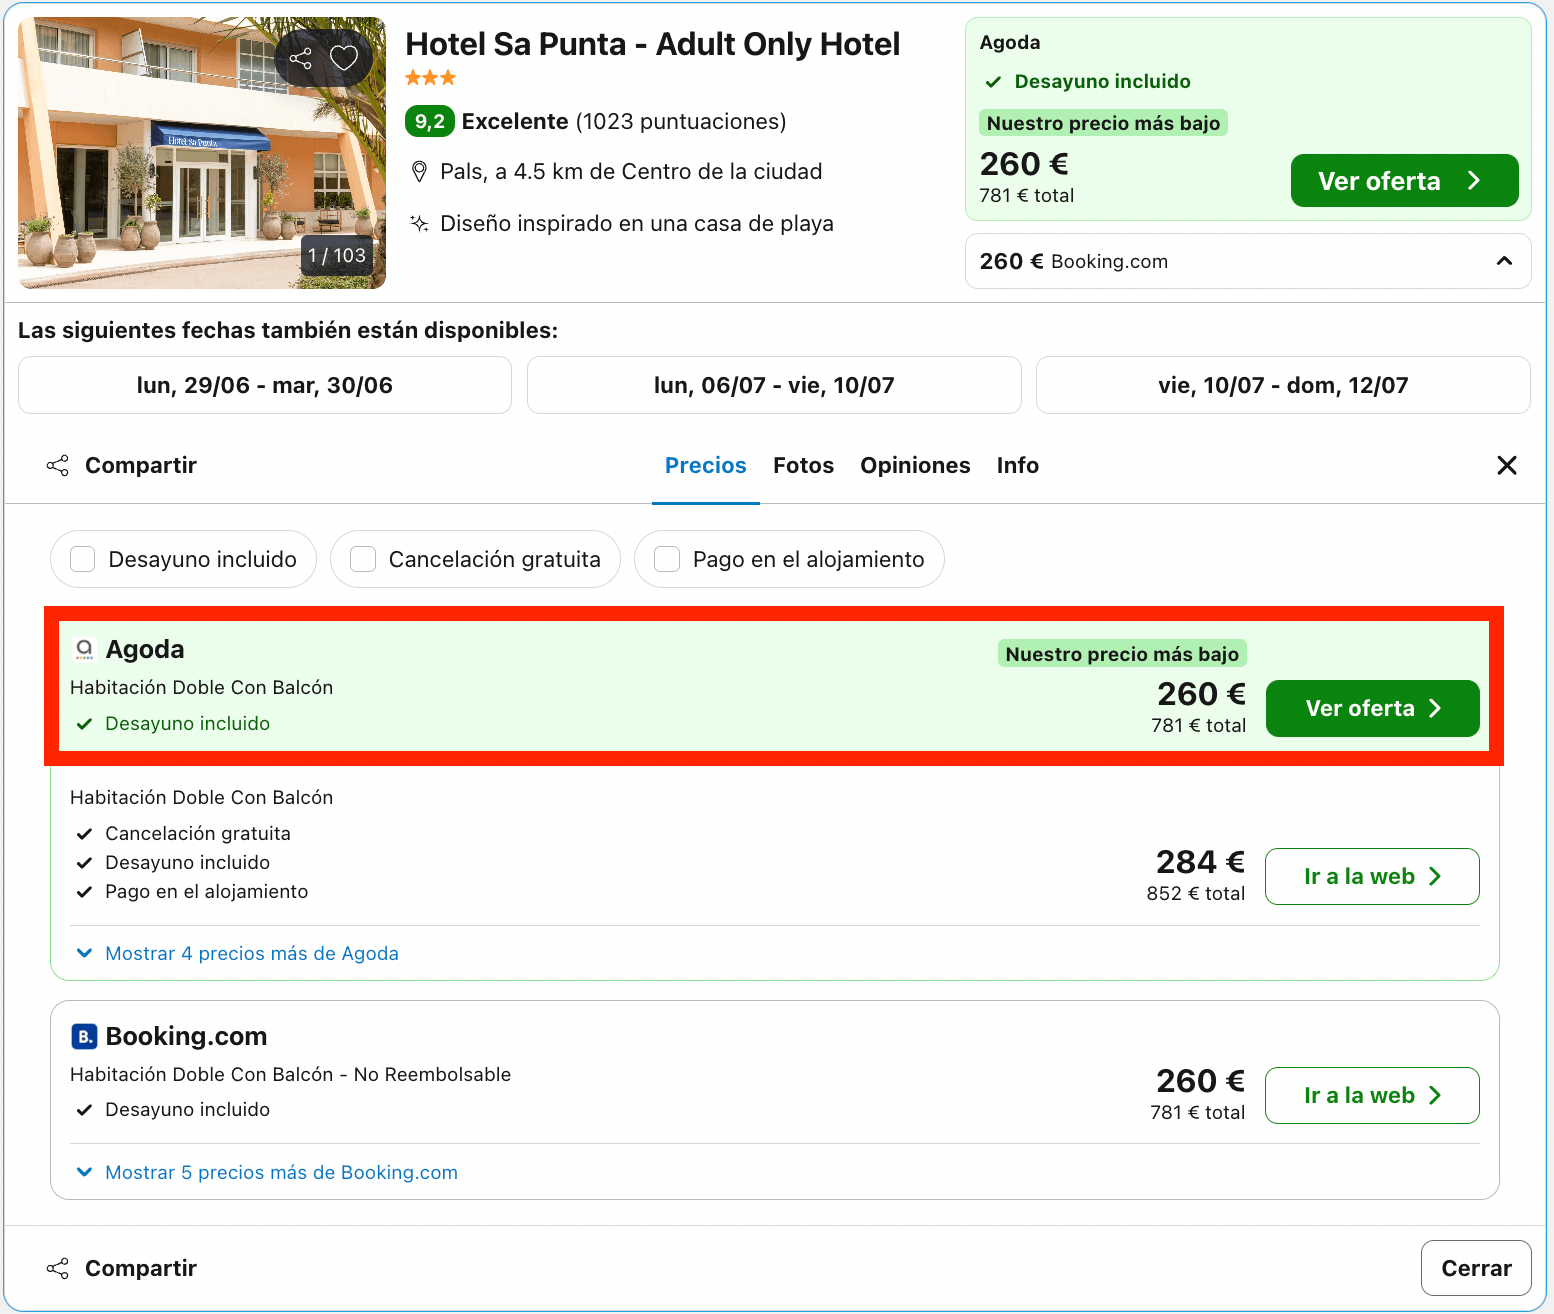This screenshot has height=1314, width=1554.
Task: Open the Fotos tab
Action: tap(803, 465)
